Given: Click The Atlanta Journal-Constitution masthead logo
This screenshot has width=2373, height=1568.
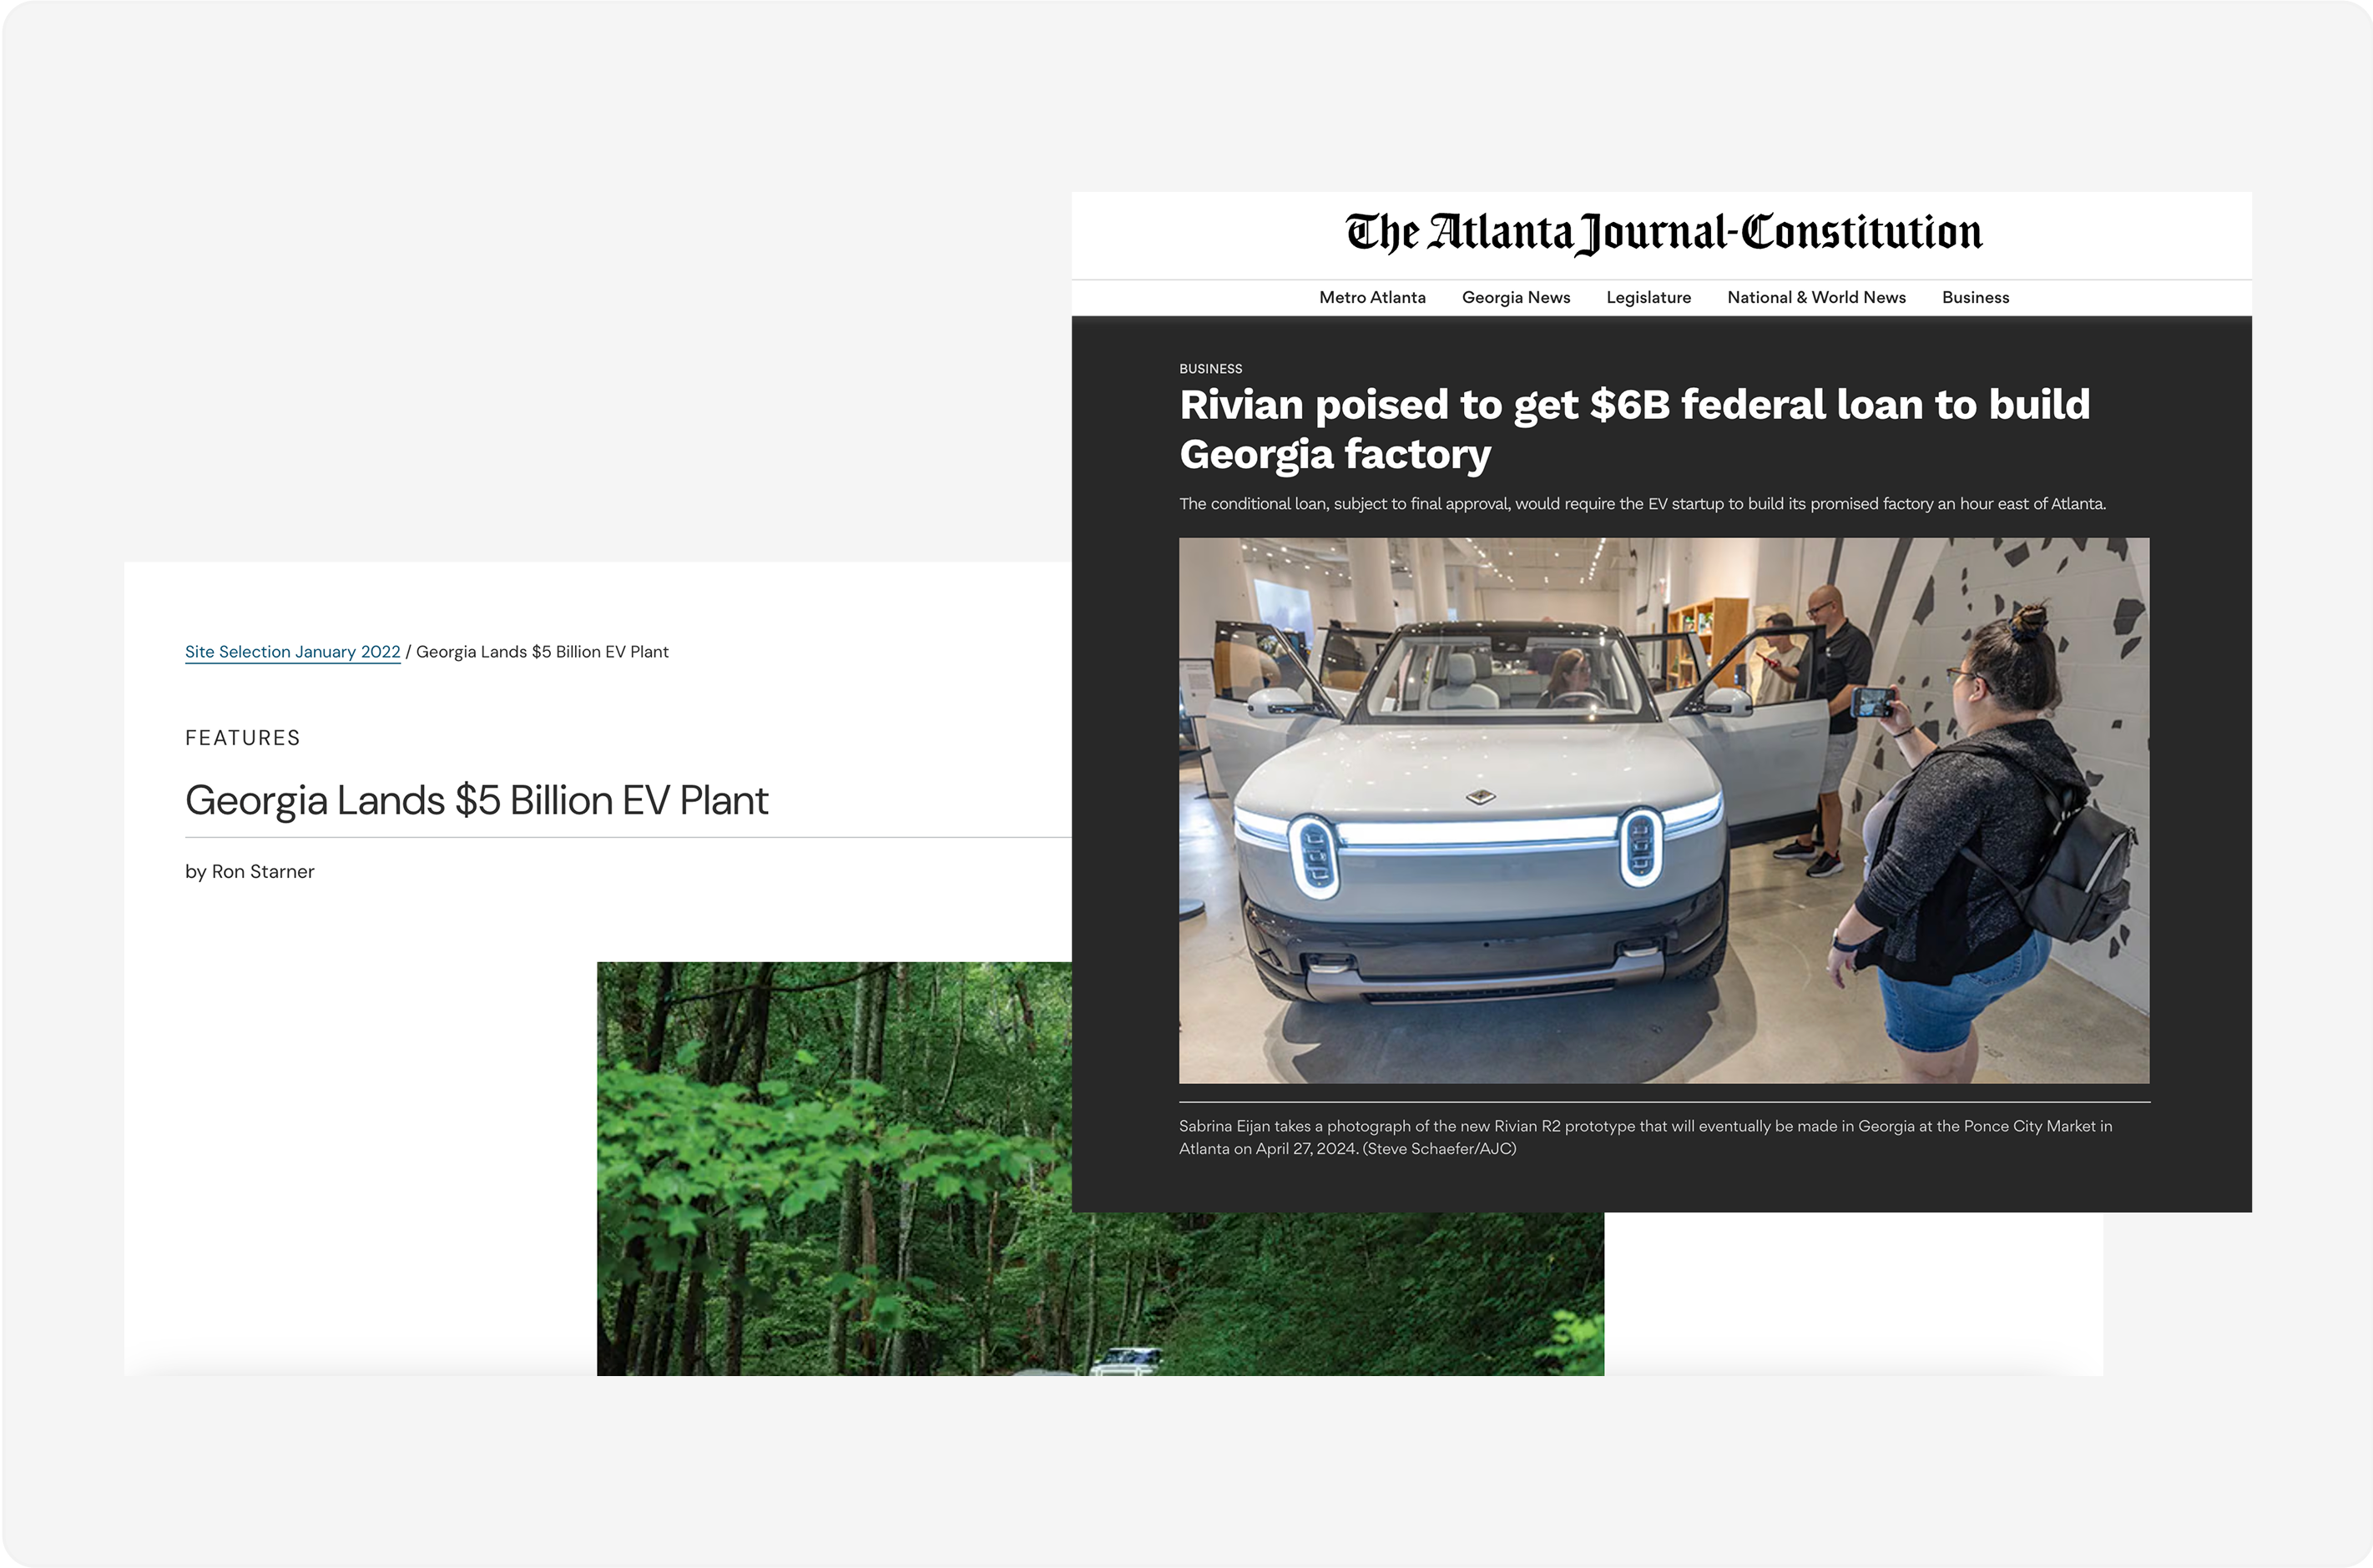Looking at the screenshot, I should [x=1662, y=233].
